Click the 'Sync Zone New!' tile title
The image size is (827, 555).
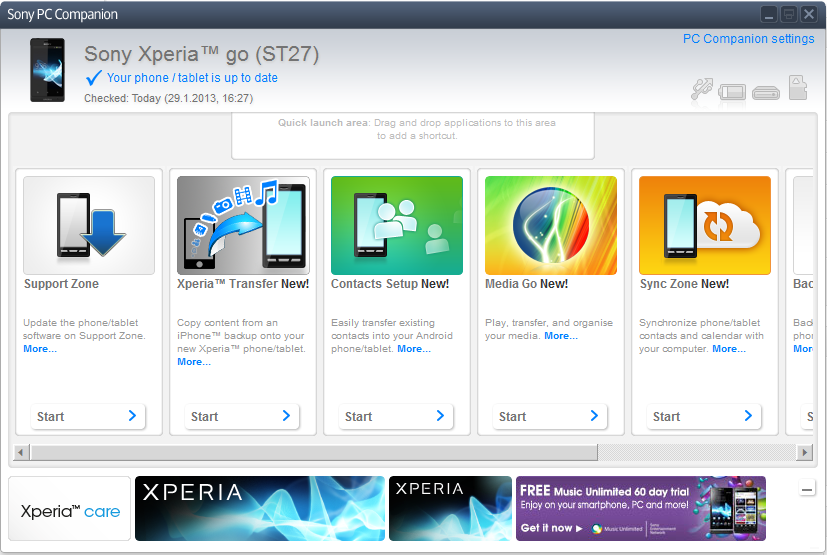pos(685,284)
